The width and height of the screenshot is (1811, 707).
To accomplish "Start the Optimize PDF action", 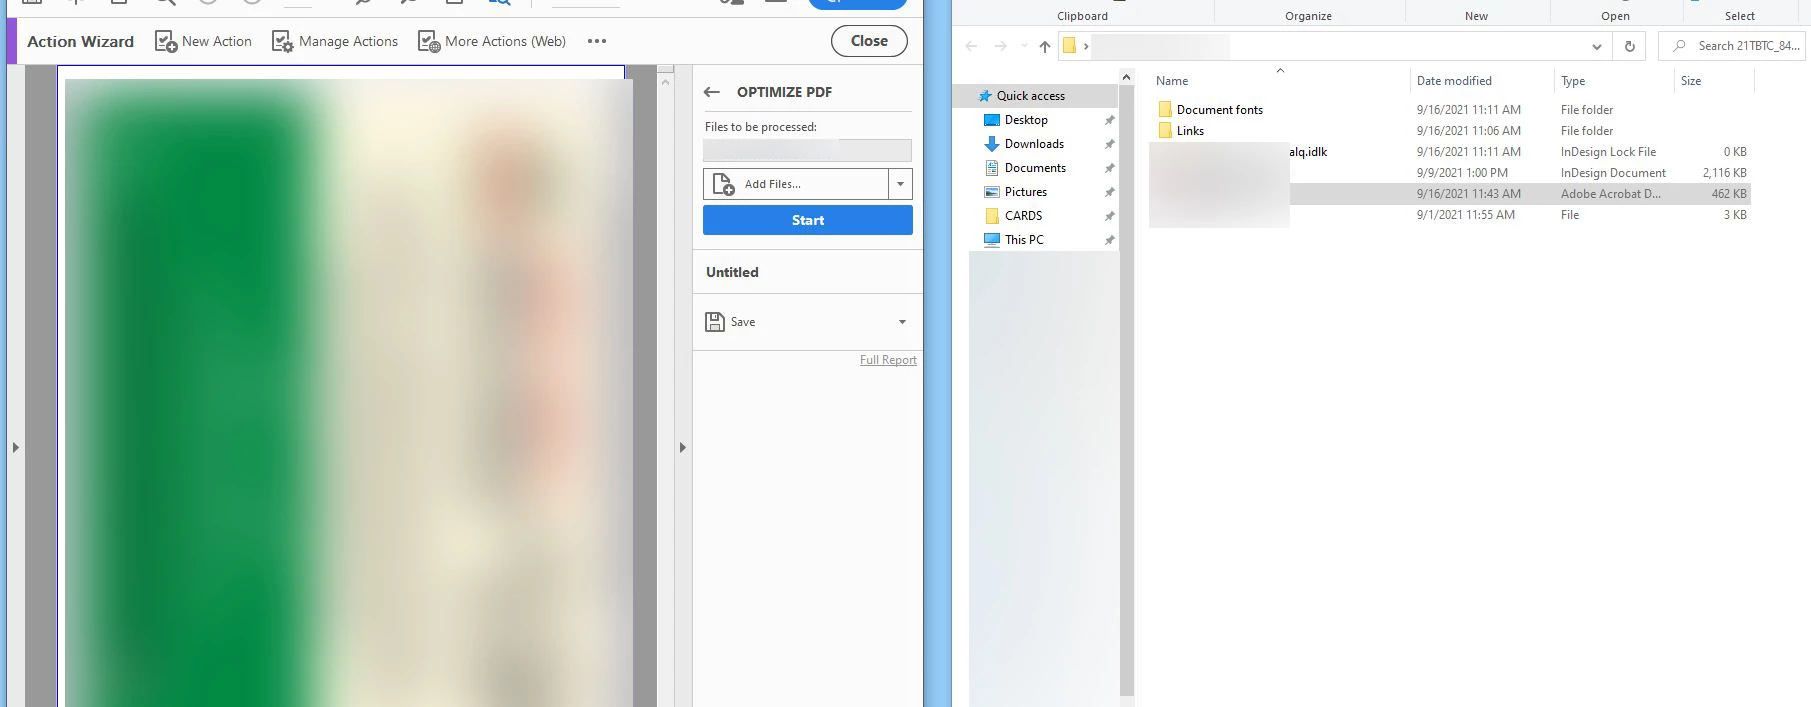I will pos(808,220).
